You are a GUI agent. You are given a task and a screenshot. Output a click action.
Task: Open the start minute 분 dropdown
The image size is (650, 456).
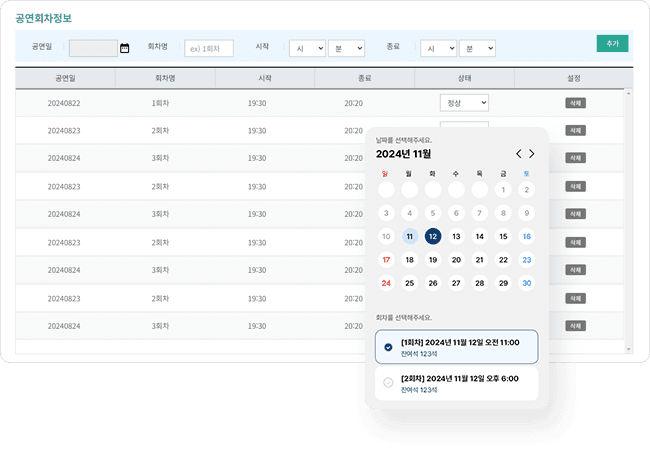(345, 48)
